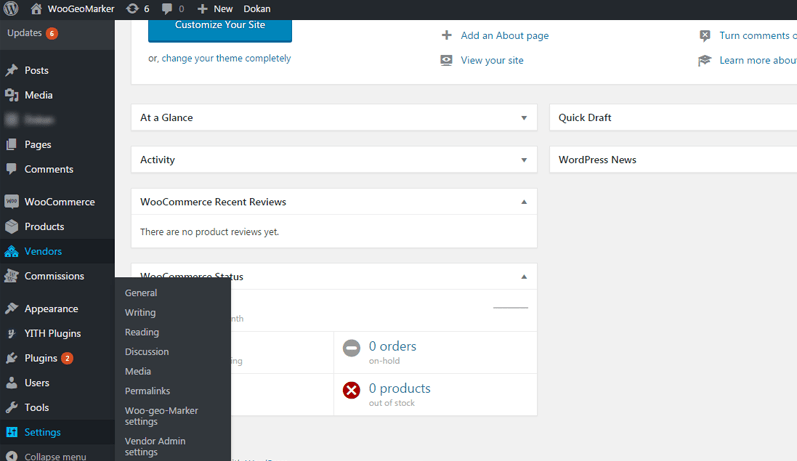Open Discussion settings submenu
This screenshot has width=797, height=461.
[147, 352]
